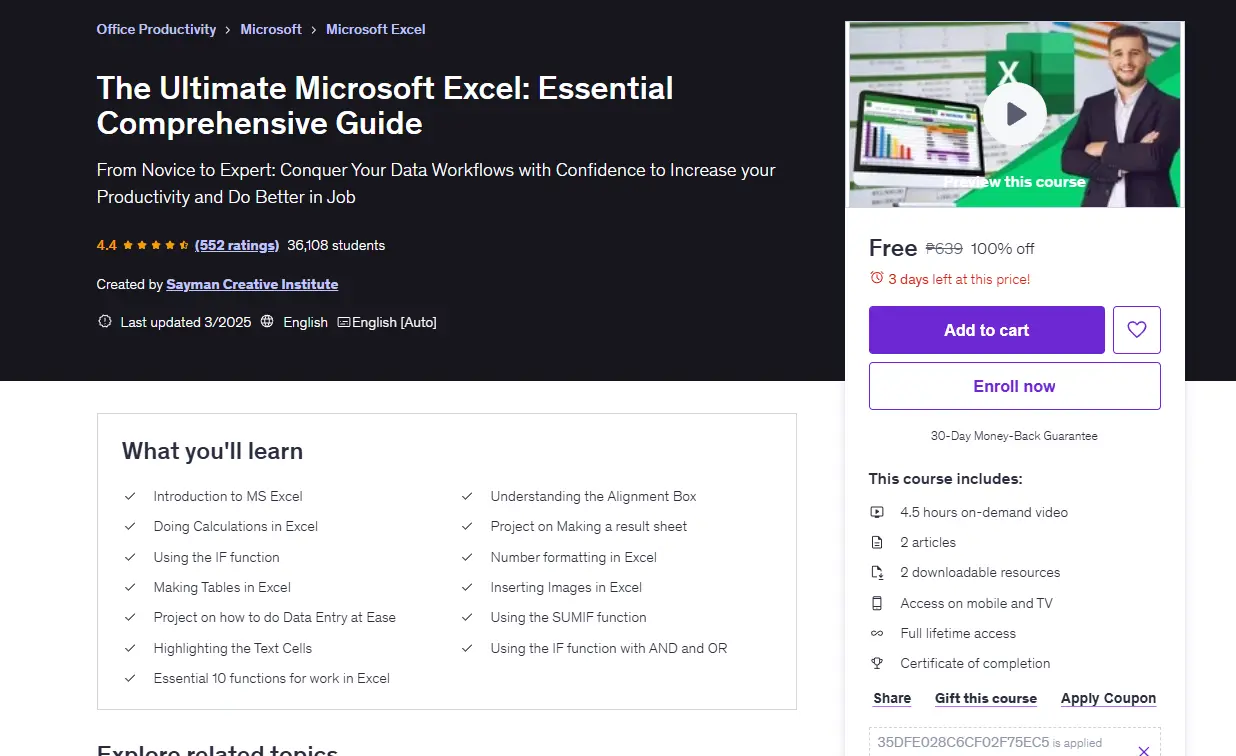
Task: Click 3 days left at this price
Action: tap(959, 279)
